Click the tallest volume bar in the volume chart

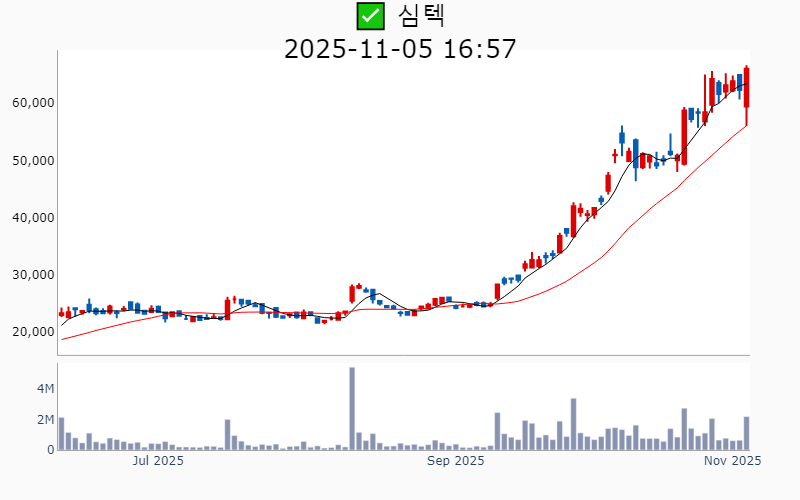point(352,409)
